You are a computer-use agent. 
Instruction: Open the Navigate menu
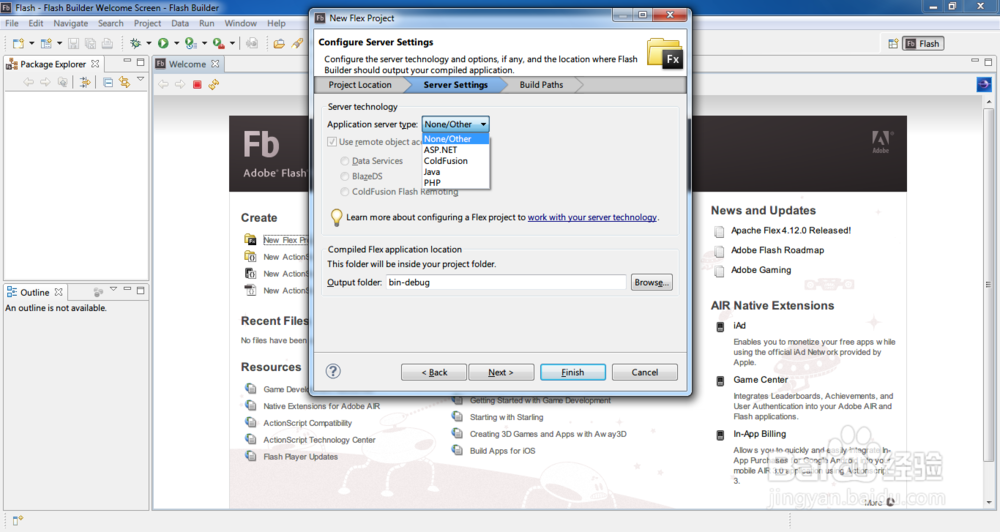click(71, 23)
